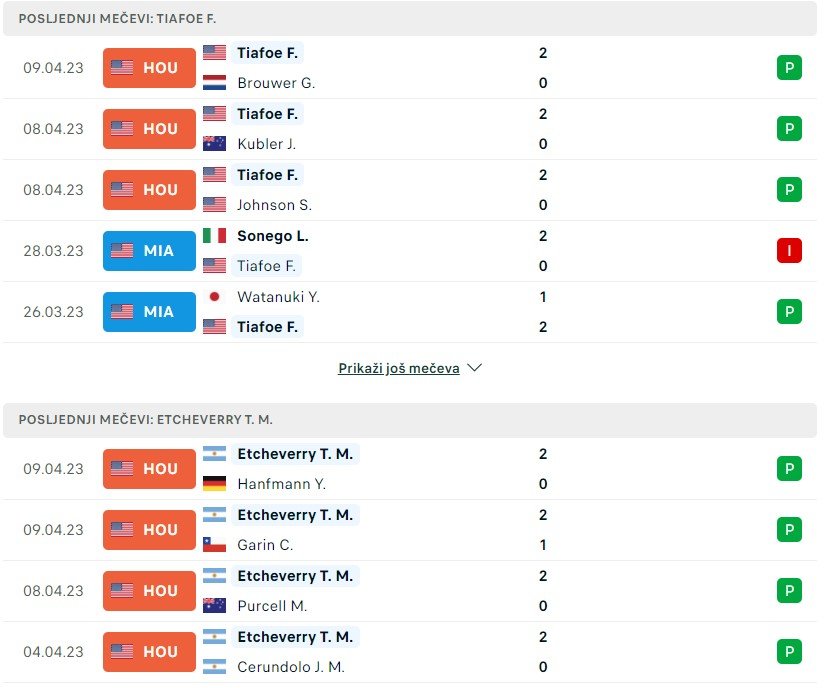Open 'Prikaži još mečeva' link
830x688 pixels.
tap(399, 368)
